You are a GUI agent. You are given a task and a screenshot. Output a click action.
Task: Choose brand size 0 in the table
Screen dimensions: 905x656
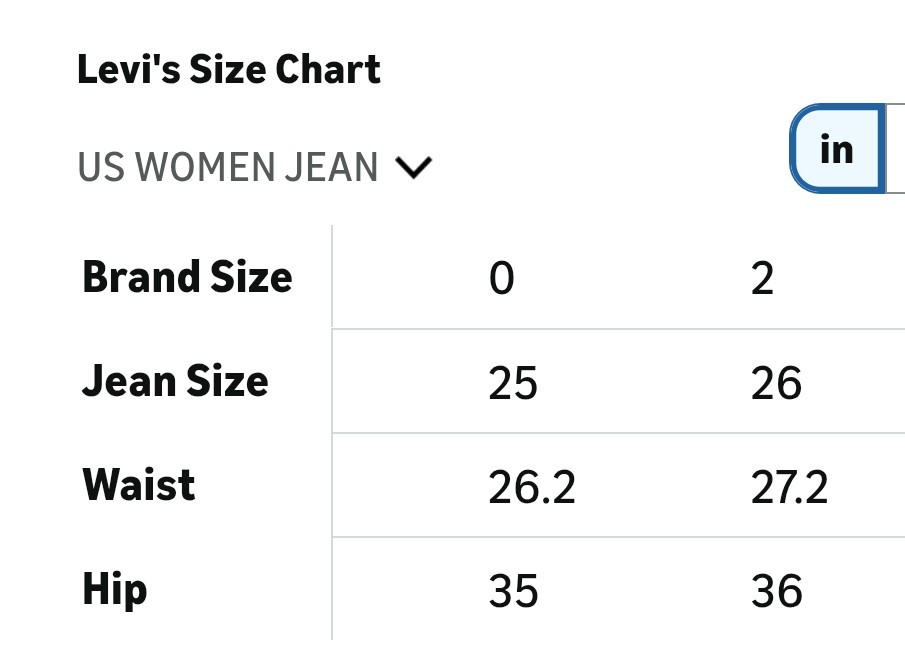(502, 278)
